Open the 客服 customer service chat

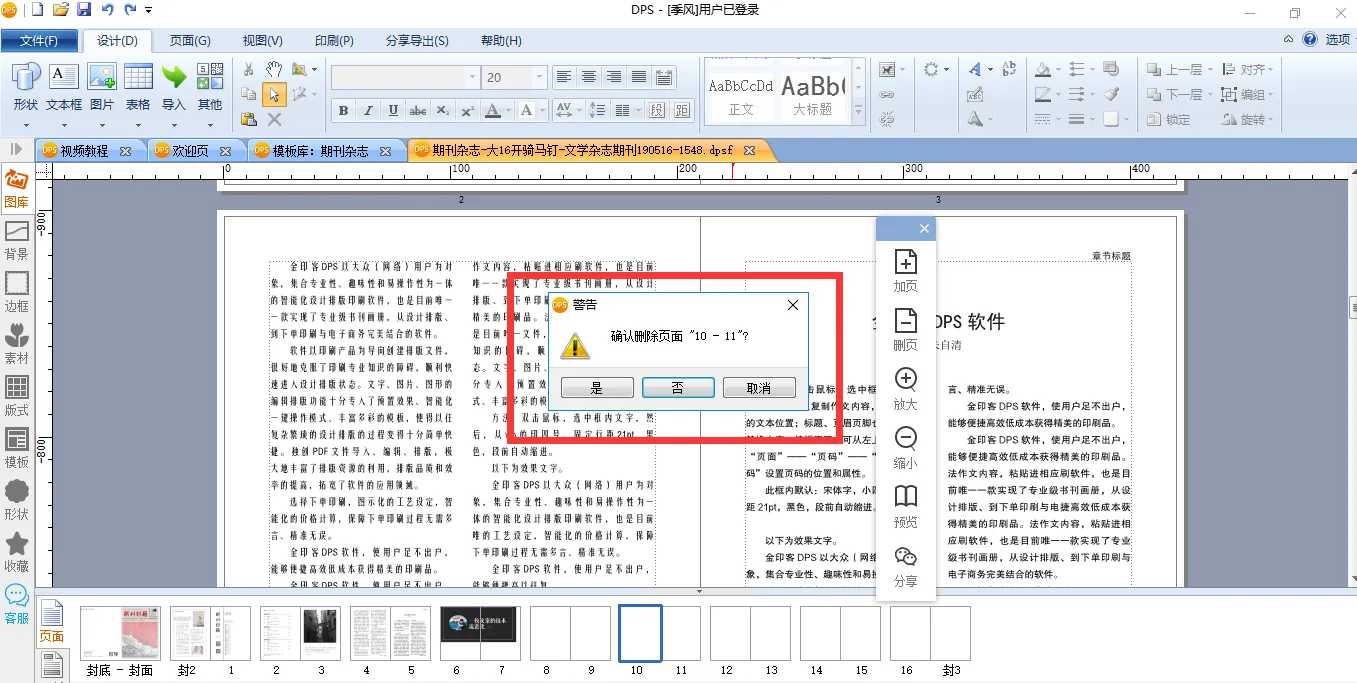tap(16, 605)
